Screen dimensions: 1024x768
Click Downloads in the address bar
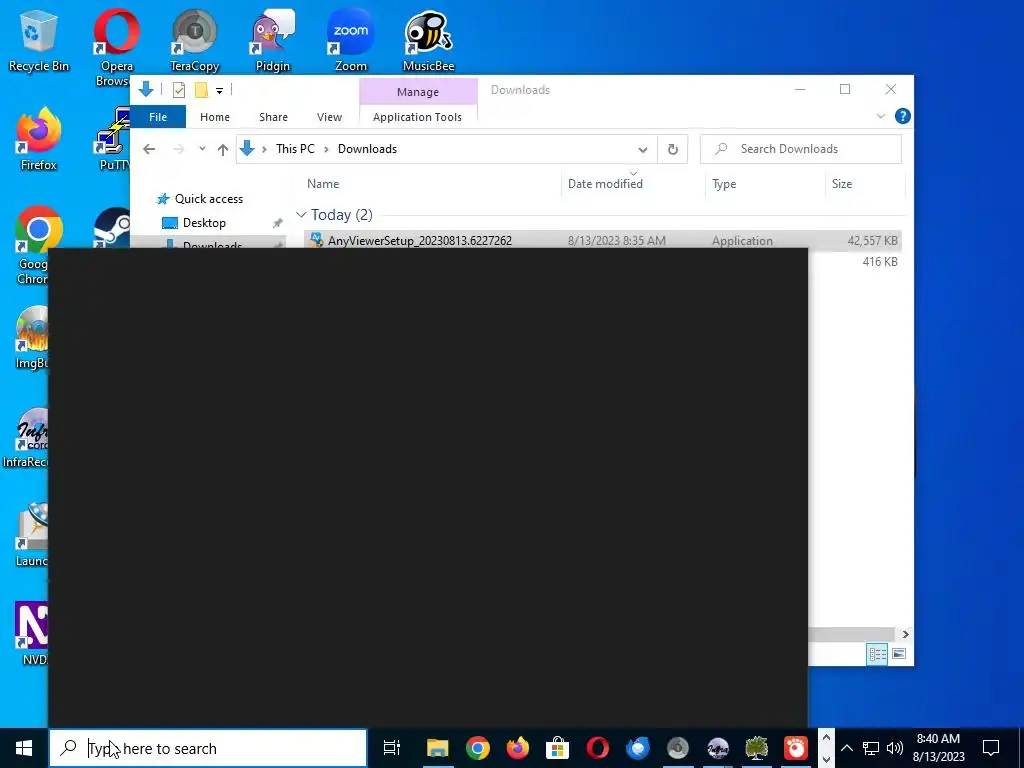click(367, 149)
